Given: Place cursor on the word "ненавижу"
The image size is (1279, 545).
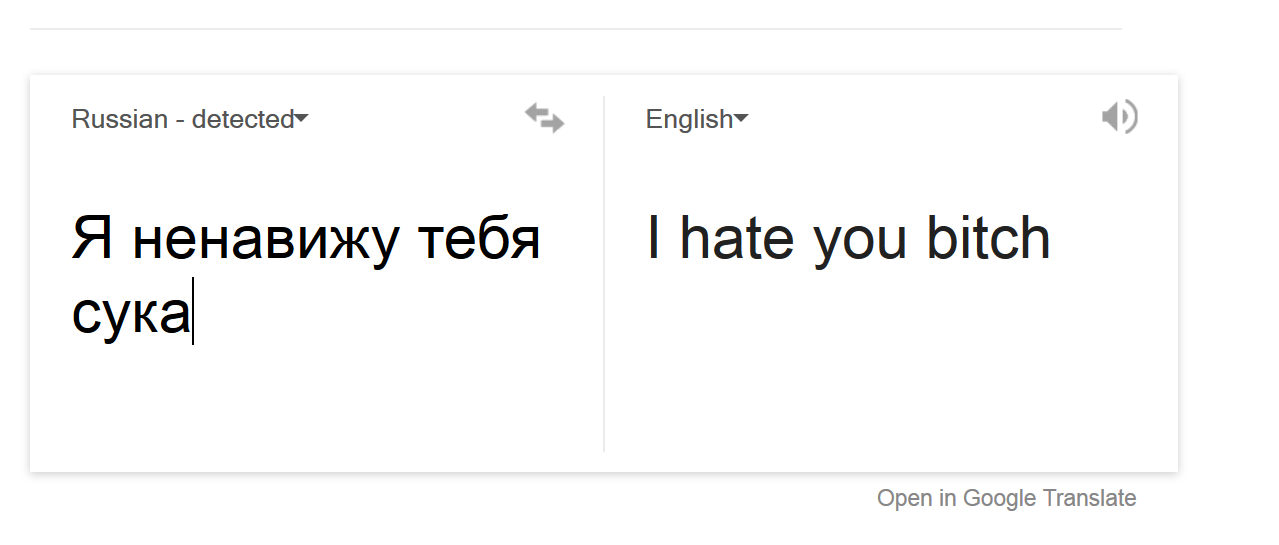Looking at the screenshot, I should pos(267,241).
